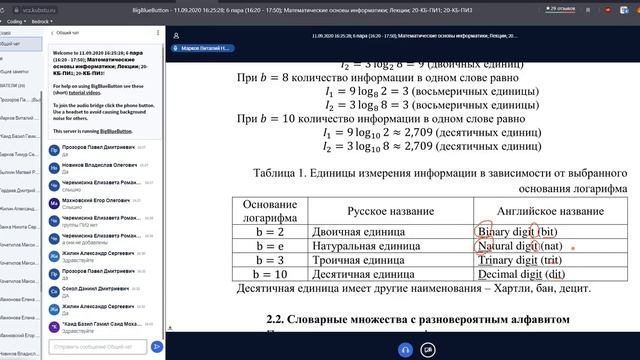Screen dimensions: 640x360
Task: Select user Гордеев Дмитрий in user list
Action: point(20,191)
